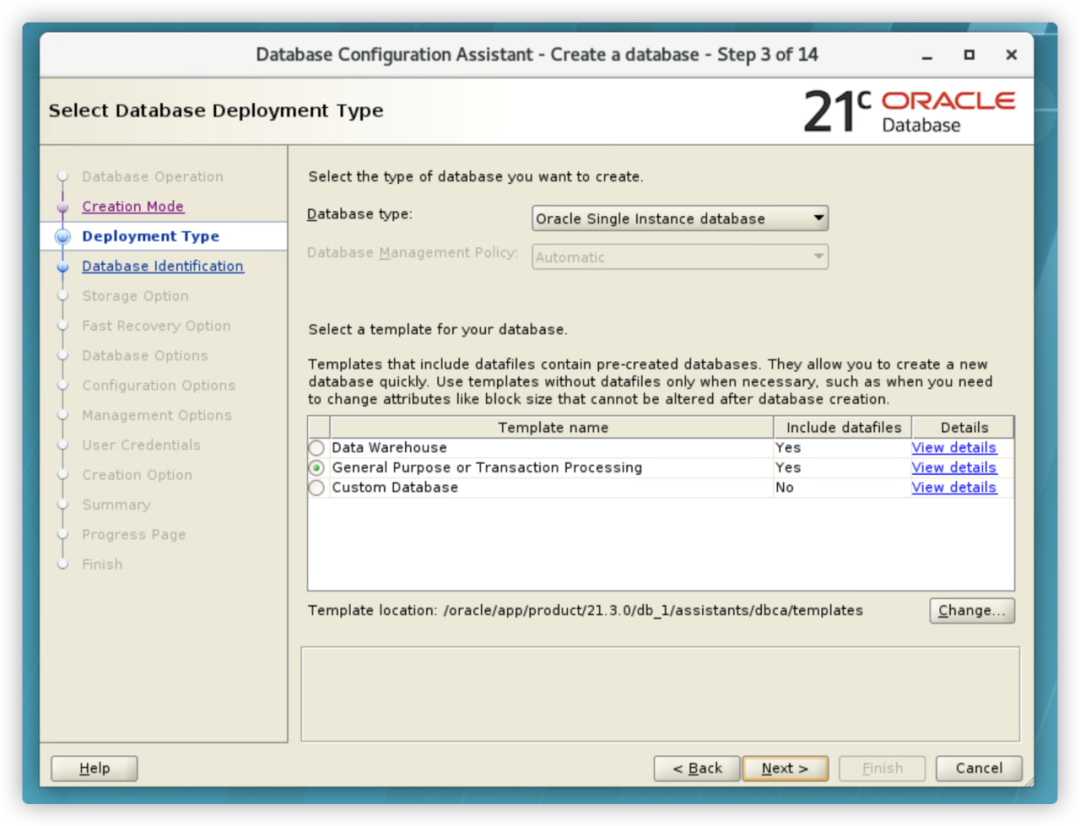Click the Database Options step label

click(145, 355)
